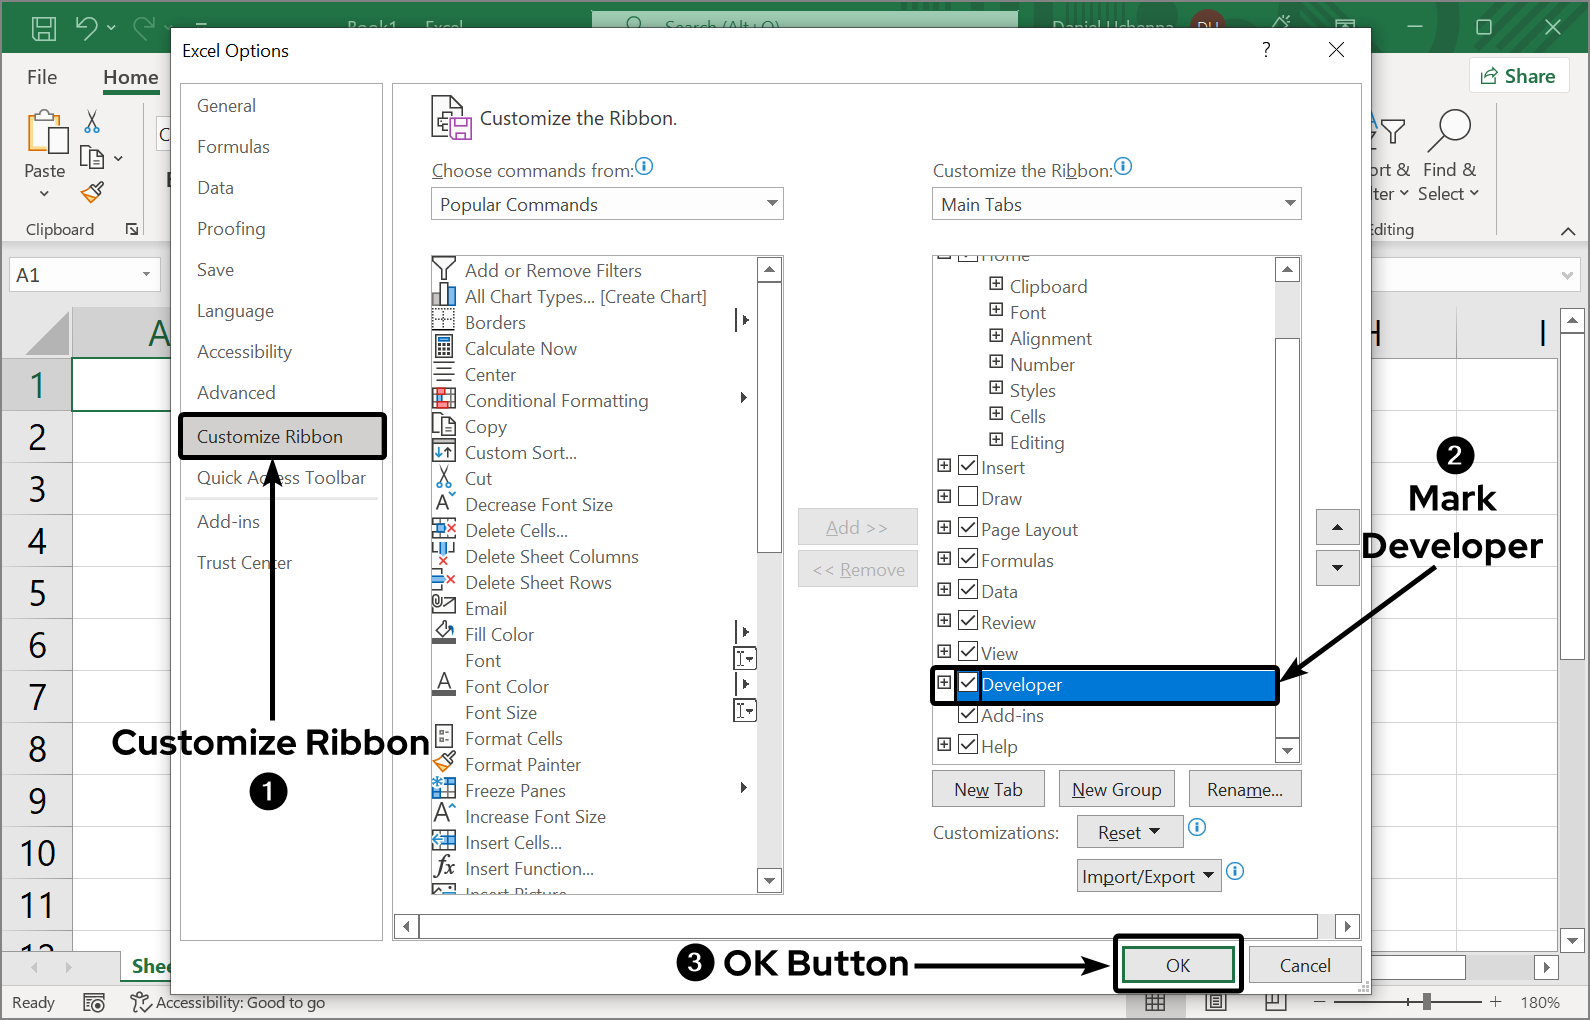Uncheck the Developer tab checkbox

(x=968, y=684)
